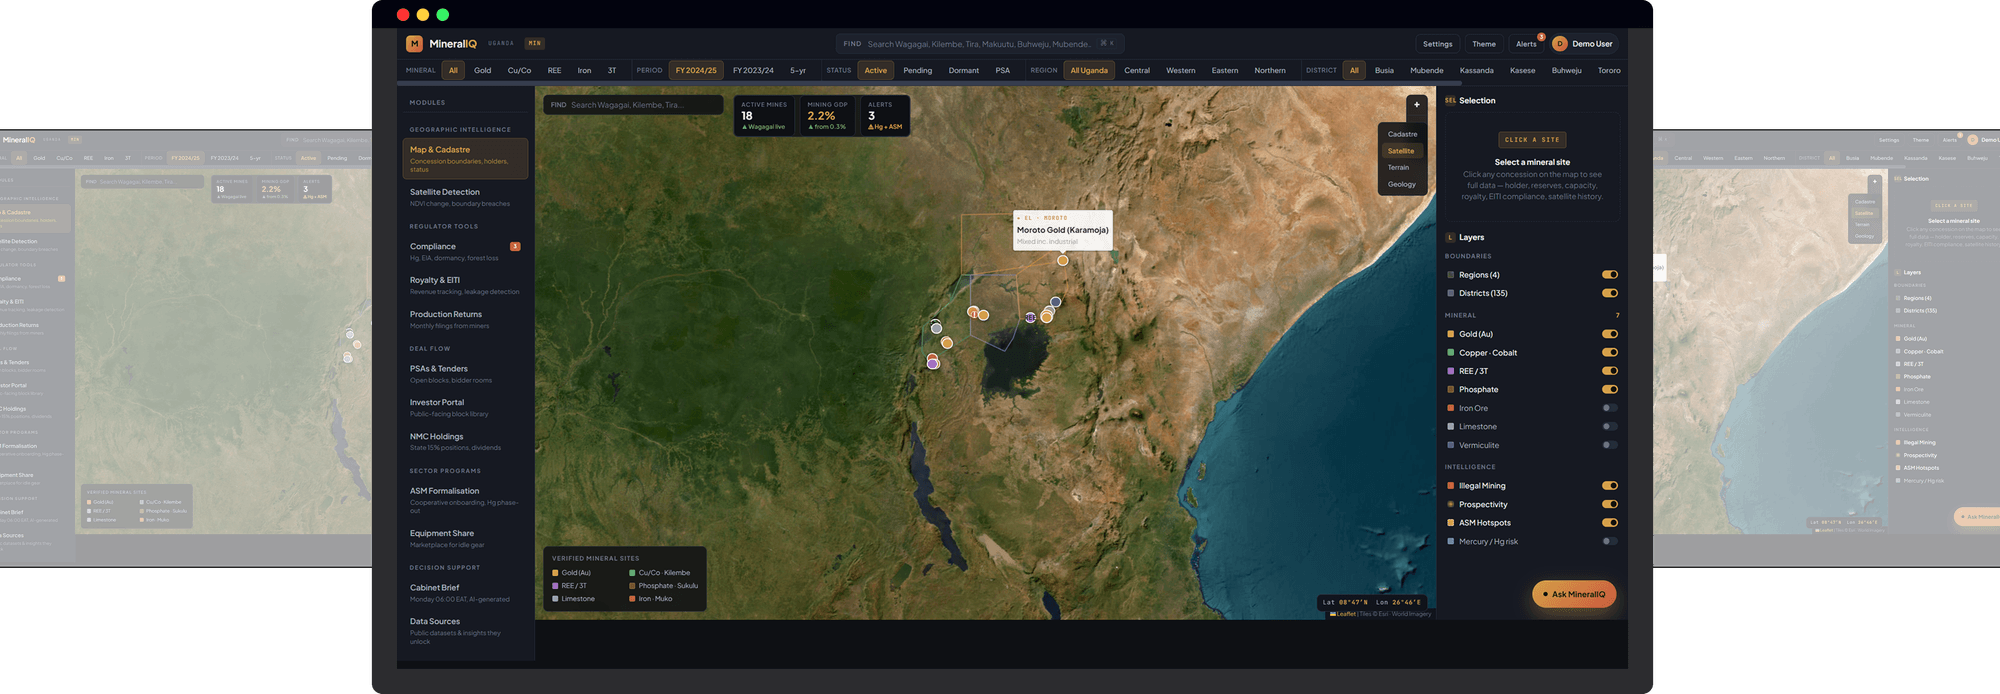This screenshot has height=694, width=2000.
Task: Enable the Limestone layer toggle
Action: (x=1609, y=427)
